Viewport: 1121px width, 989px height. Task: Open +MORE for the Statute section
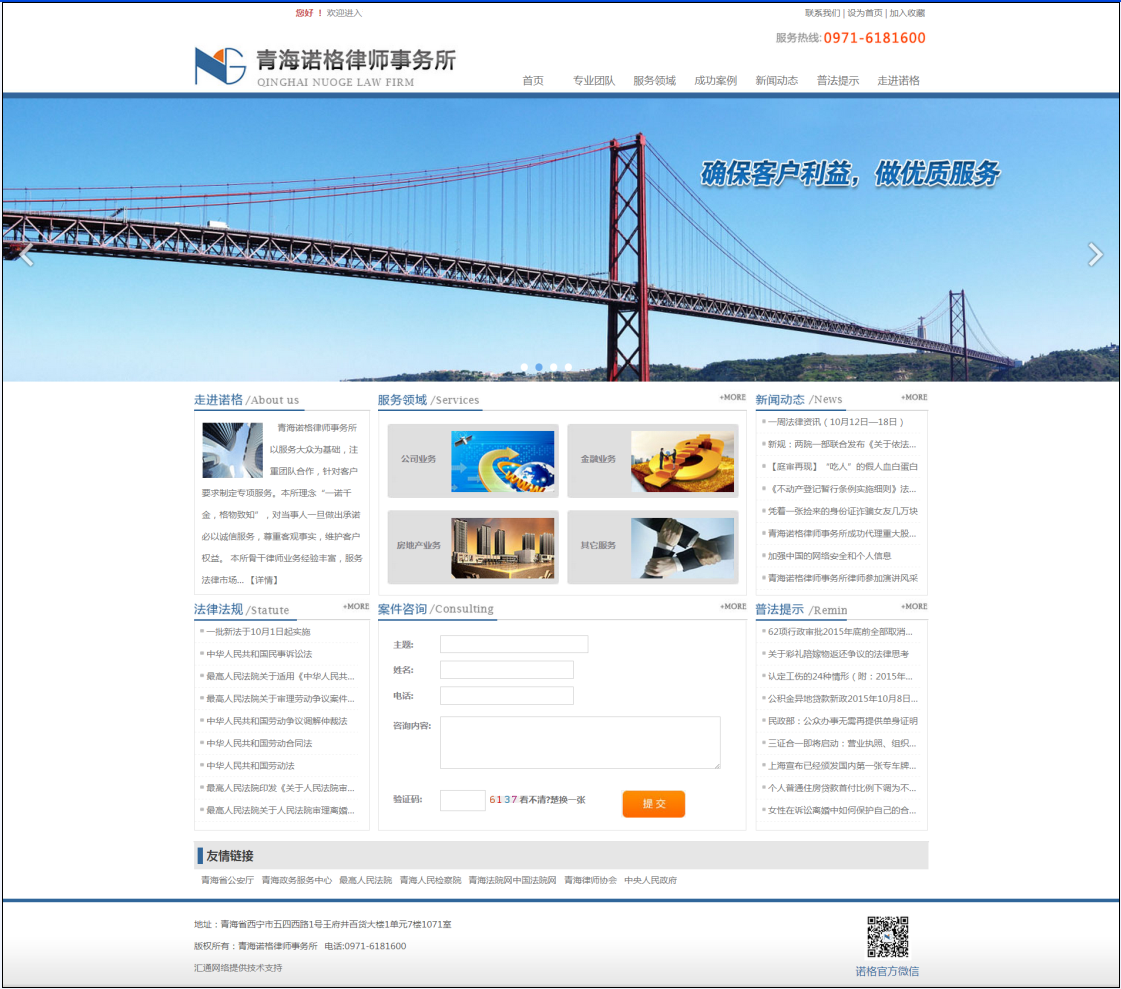pyautogui.click(x=356, y=606)
